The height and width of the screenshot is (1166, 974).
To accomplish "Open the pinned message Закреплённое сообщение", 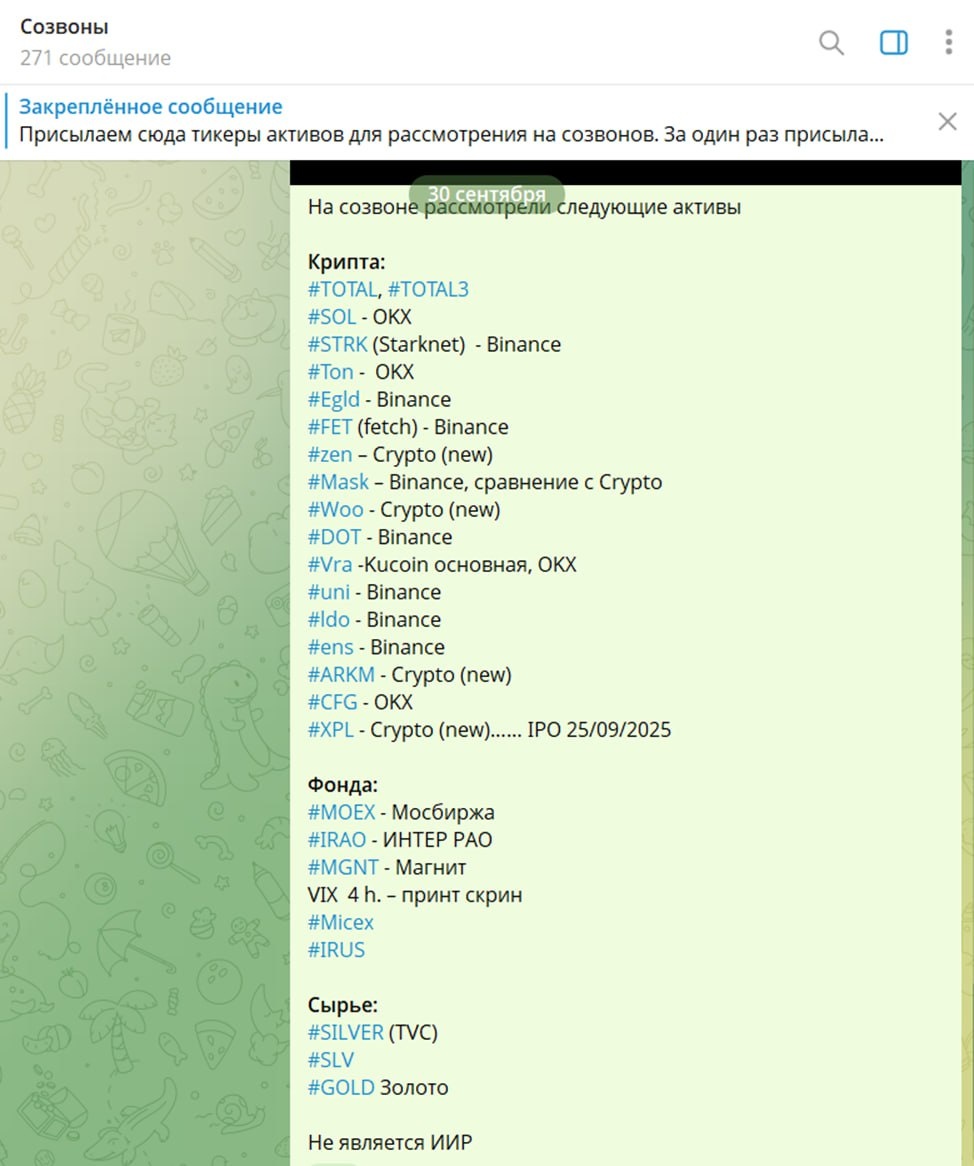I will tap(451, 121).
